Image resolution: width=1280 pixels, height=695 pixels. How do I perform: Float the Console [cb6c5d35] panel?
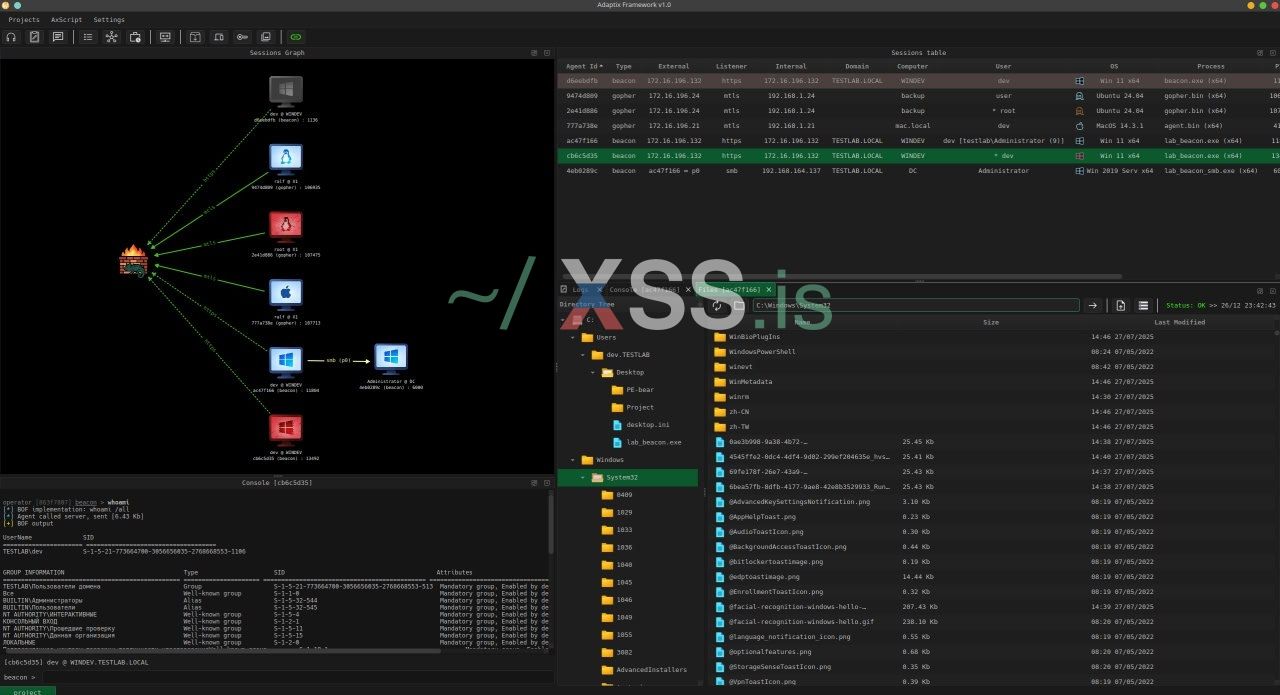(x=534, y=482)
